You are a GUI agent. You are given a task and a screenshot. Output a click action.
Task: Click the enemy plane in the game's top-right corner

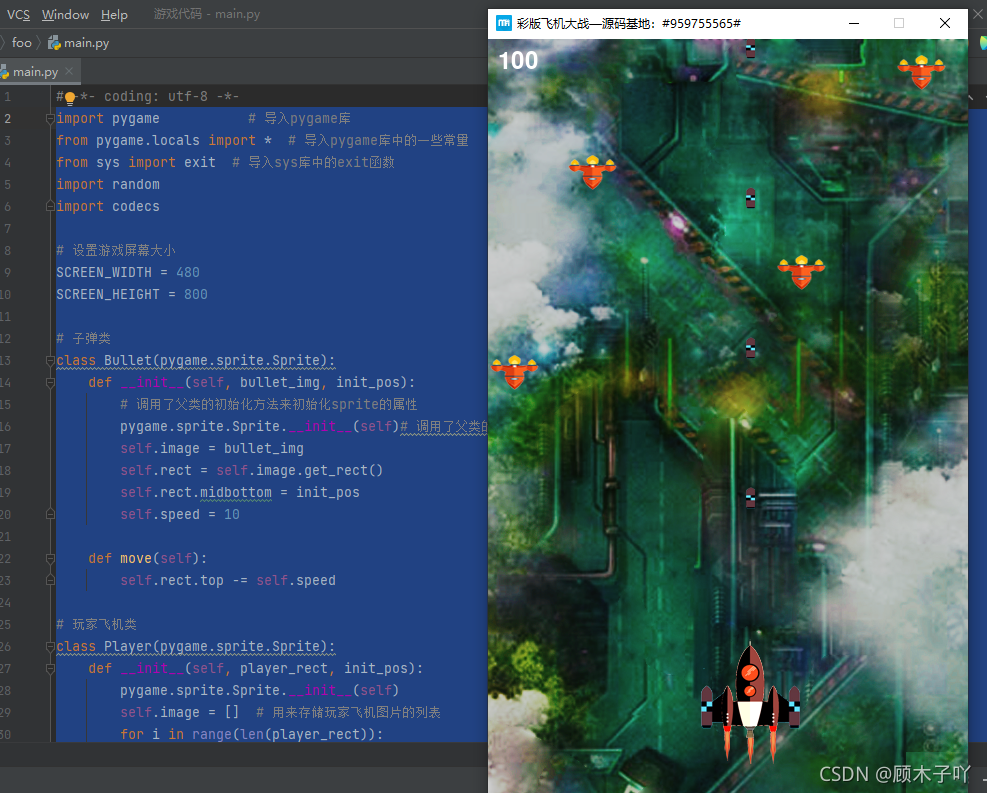[x=920, y=70]
